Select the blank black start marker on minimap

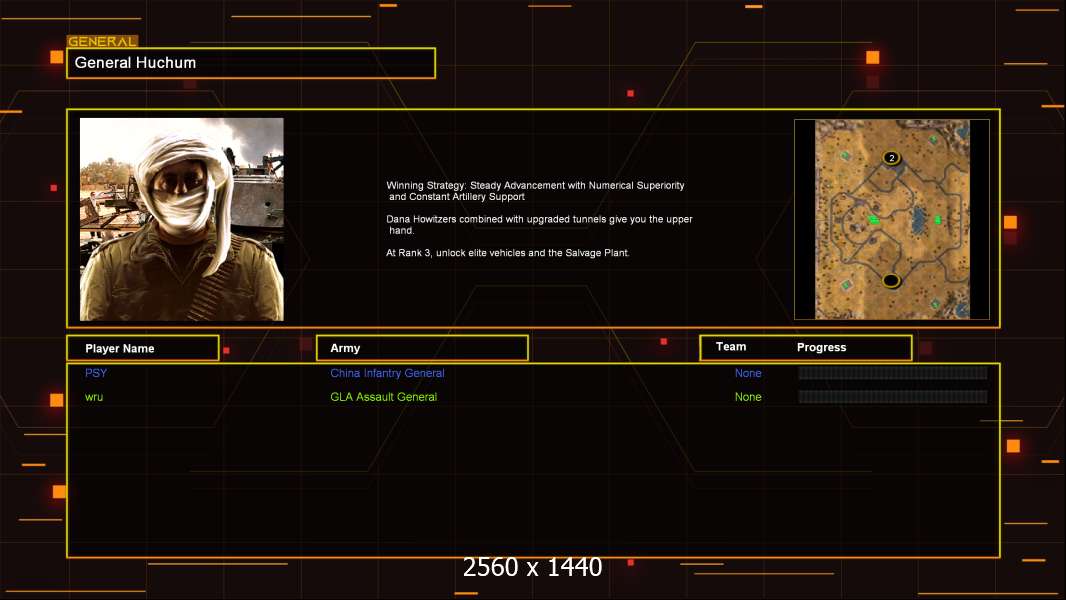pyautogui.click(x=891, y=280)
